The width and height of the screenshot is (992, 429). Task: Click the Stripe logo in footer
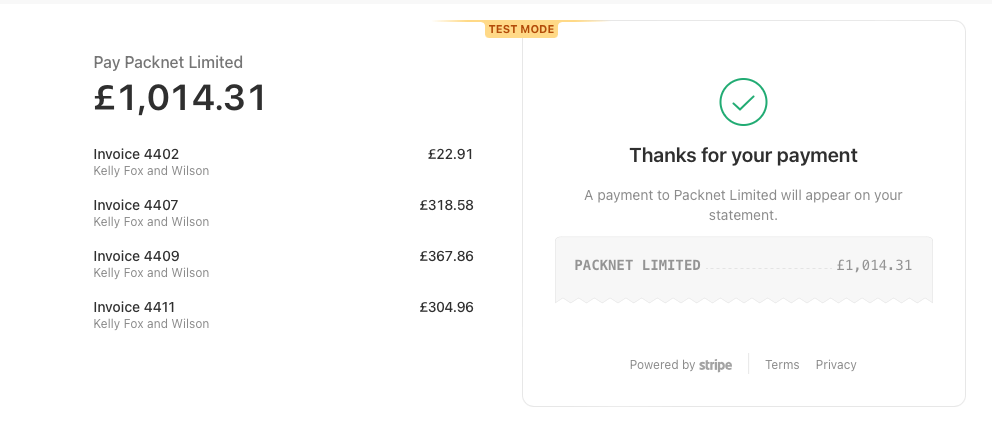tap(716, 365)
